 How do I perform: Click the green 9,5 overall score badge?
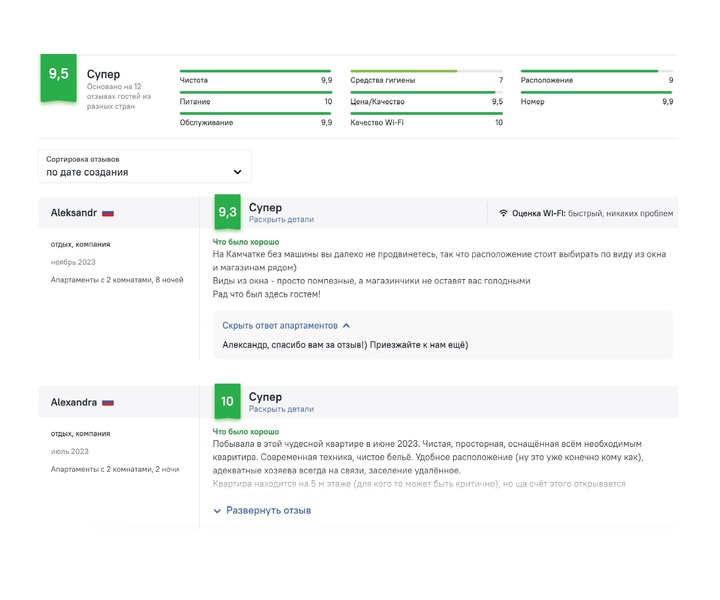pos(59,77)
